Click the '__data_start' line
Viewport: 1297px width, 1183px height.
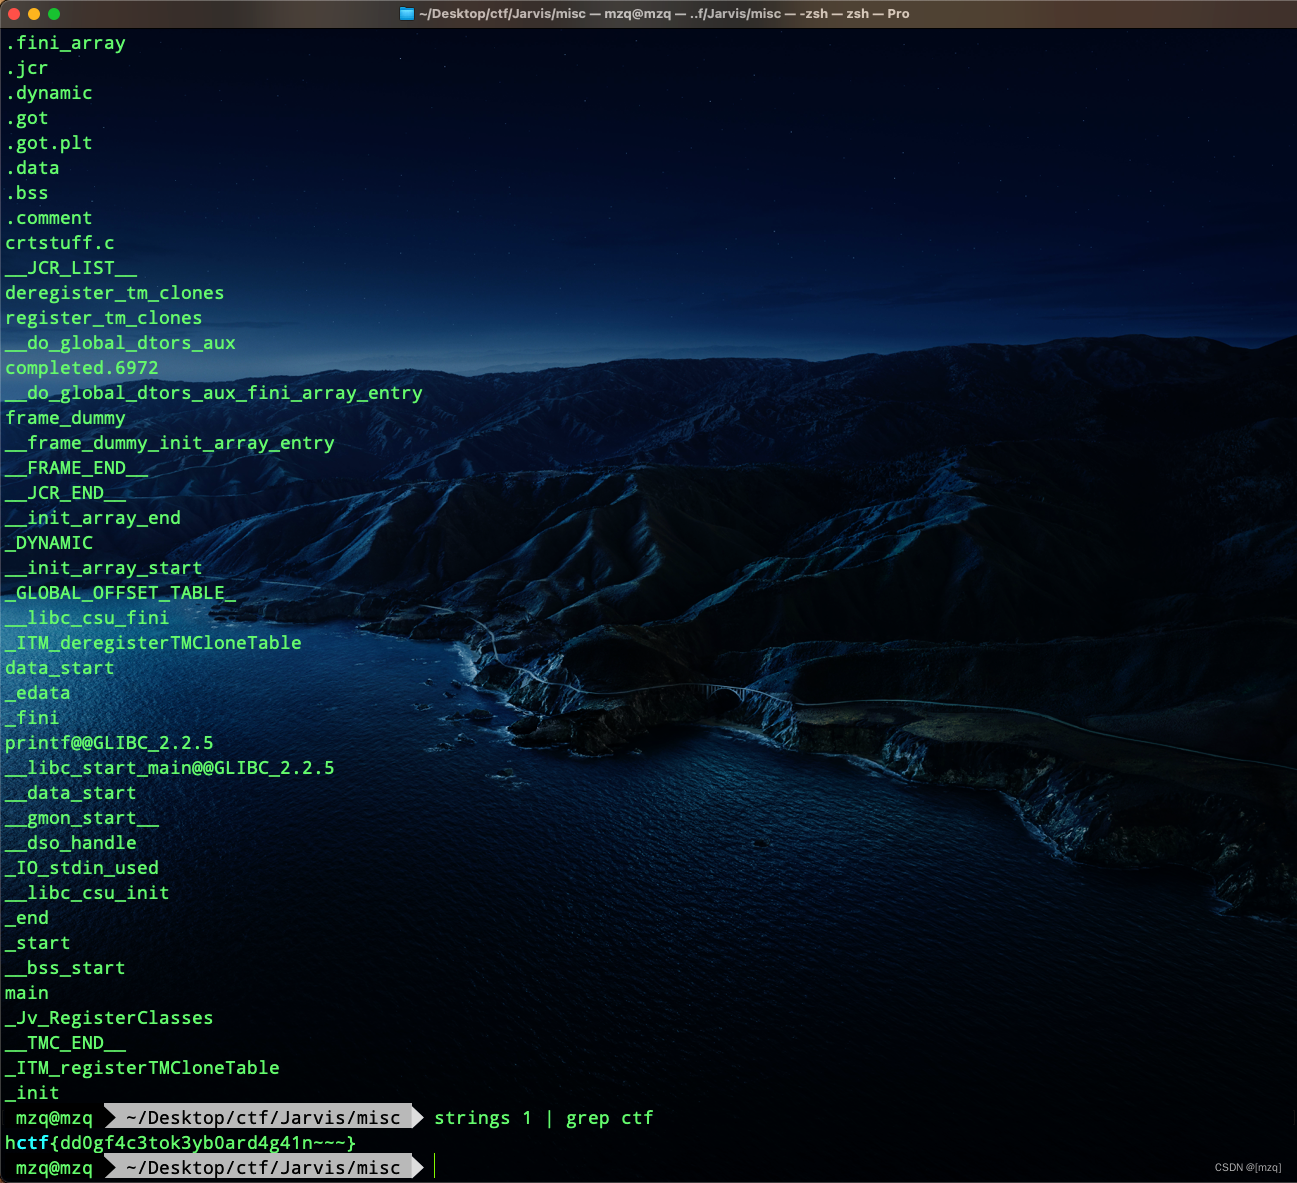tap(71, 793)
